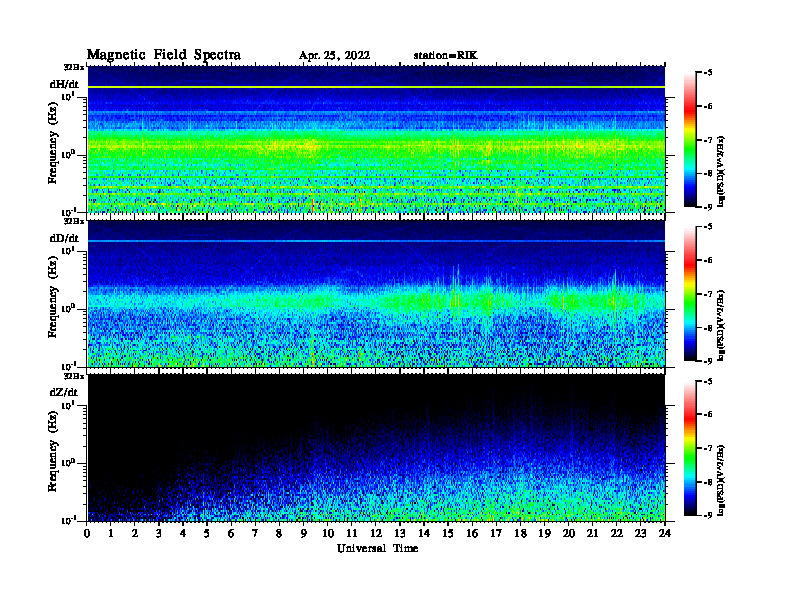Click the color bar beside the dD/dt panel

(x=690, y=294)
